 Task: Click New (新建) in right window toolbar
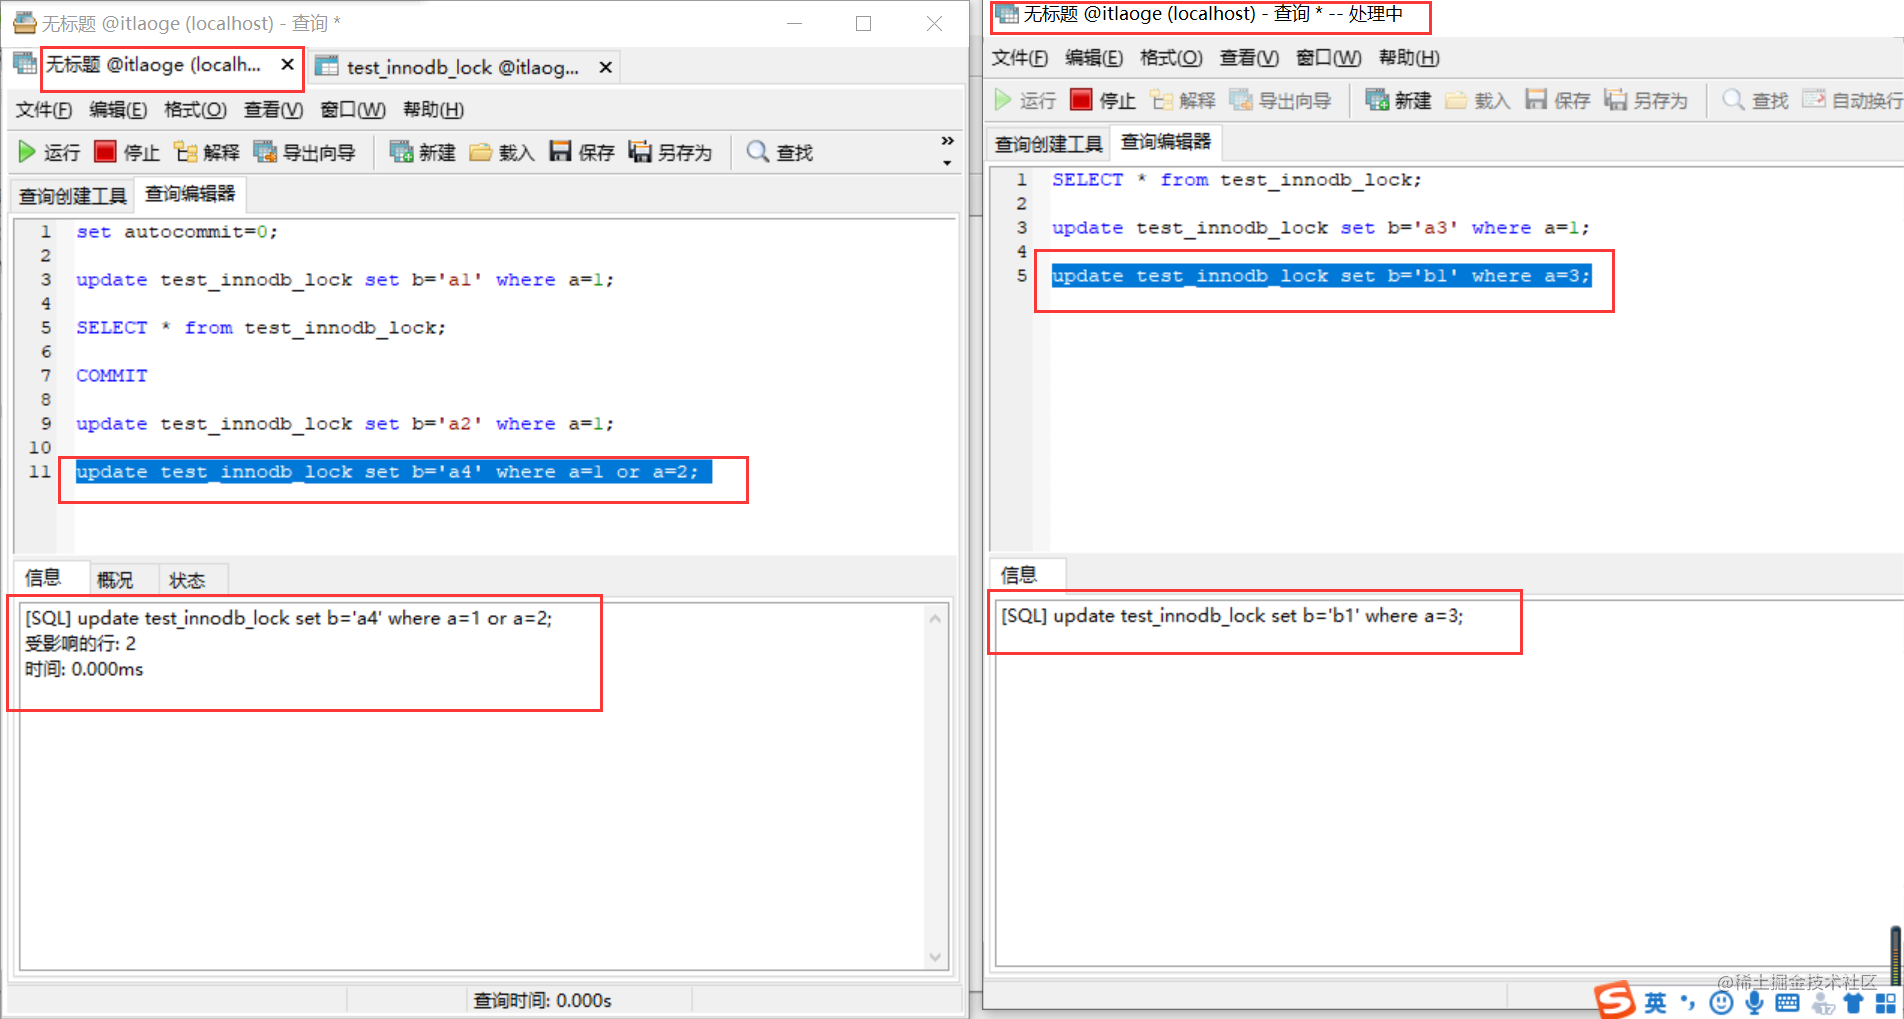click(1398, 100)
